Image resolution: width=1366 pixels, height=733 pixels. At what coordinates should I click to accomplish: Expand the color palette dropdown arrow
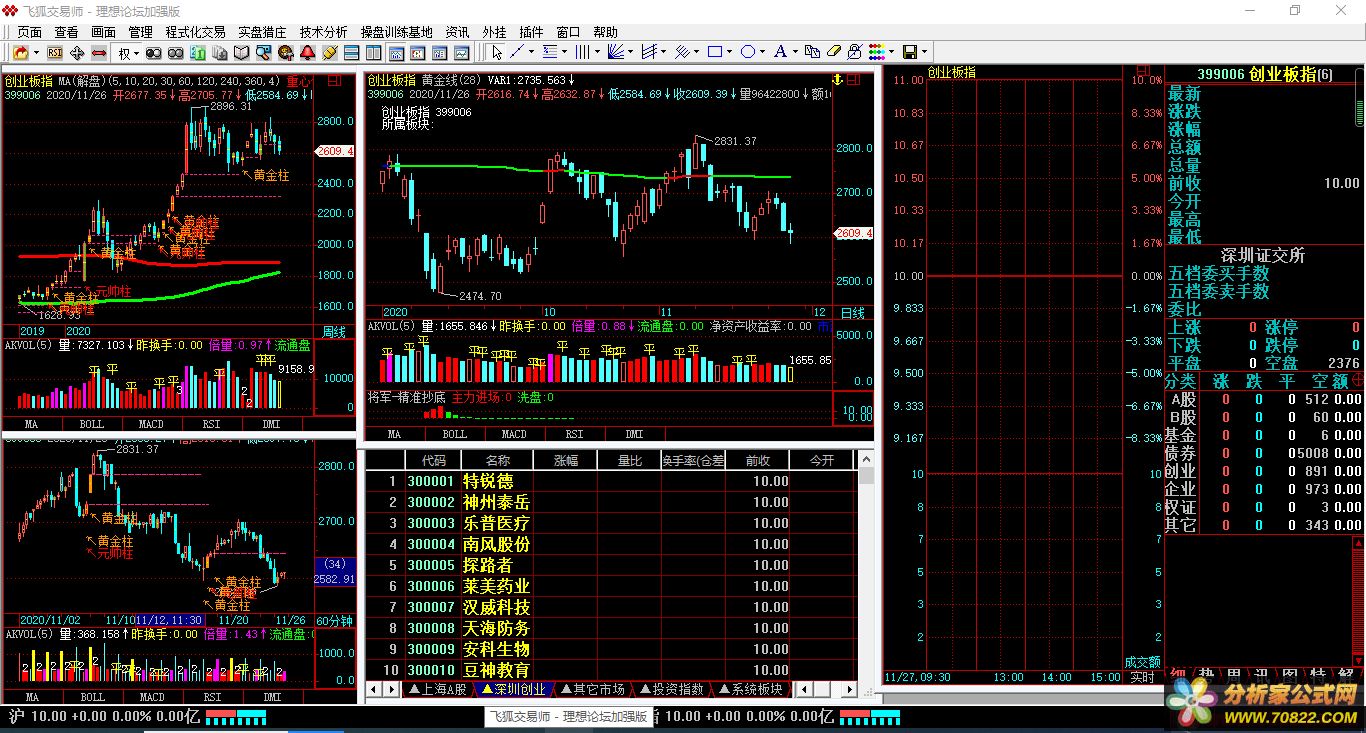[891, 52]
